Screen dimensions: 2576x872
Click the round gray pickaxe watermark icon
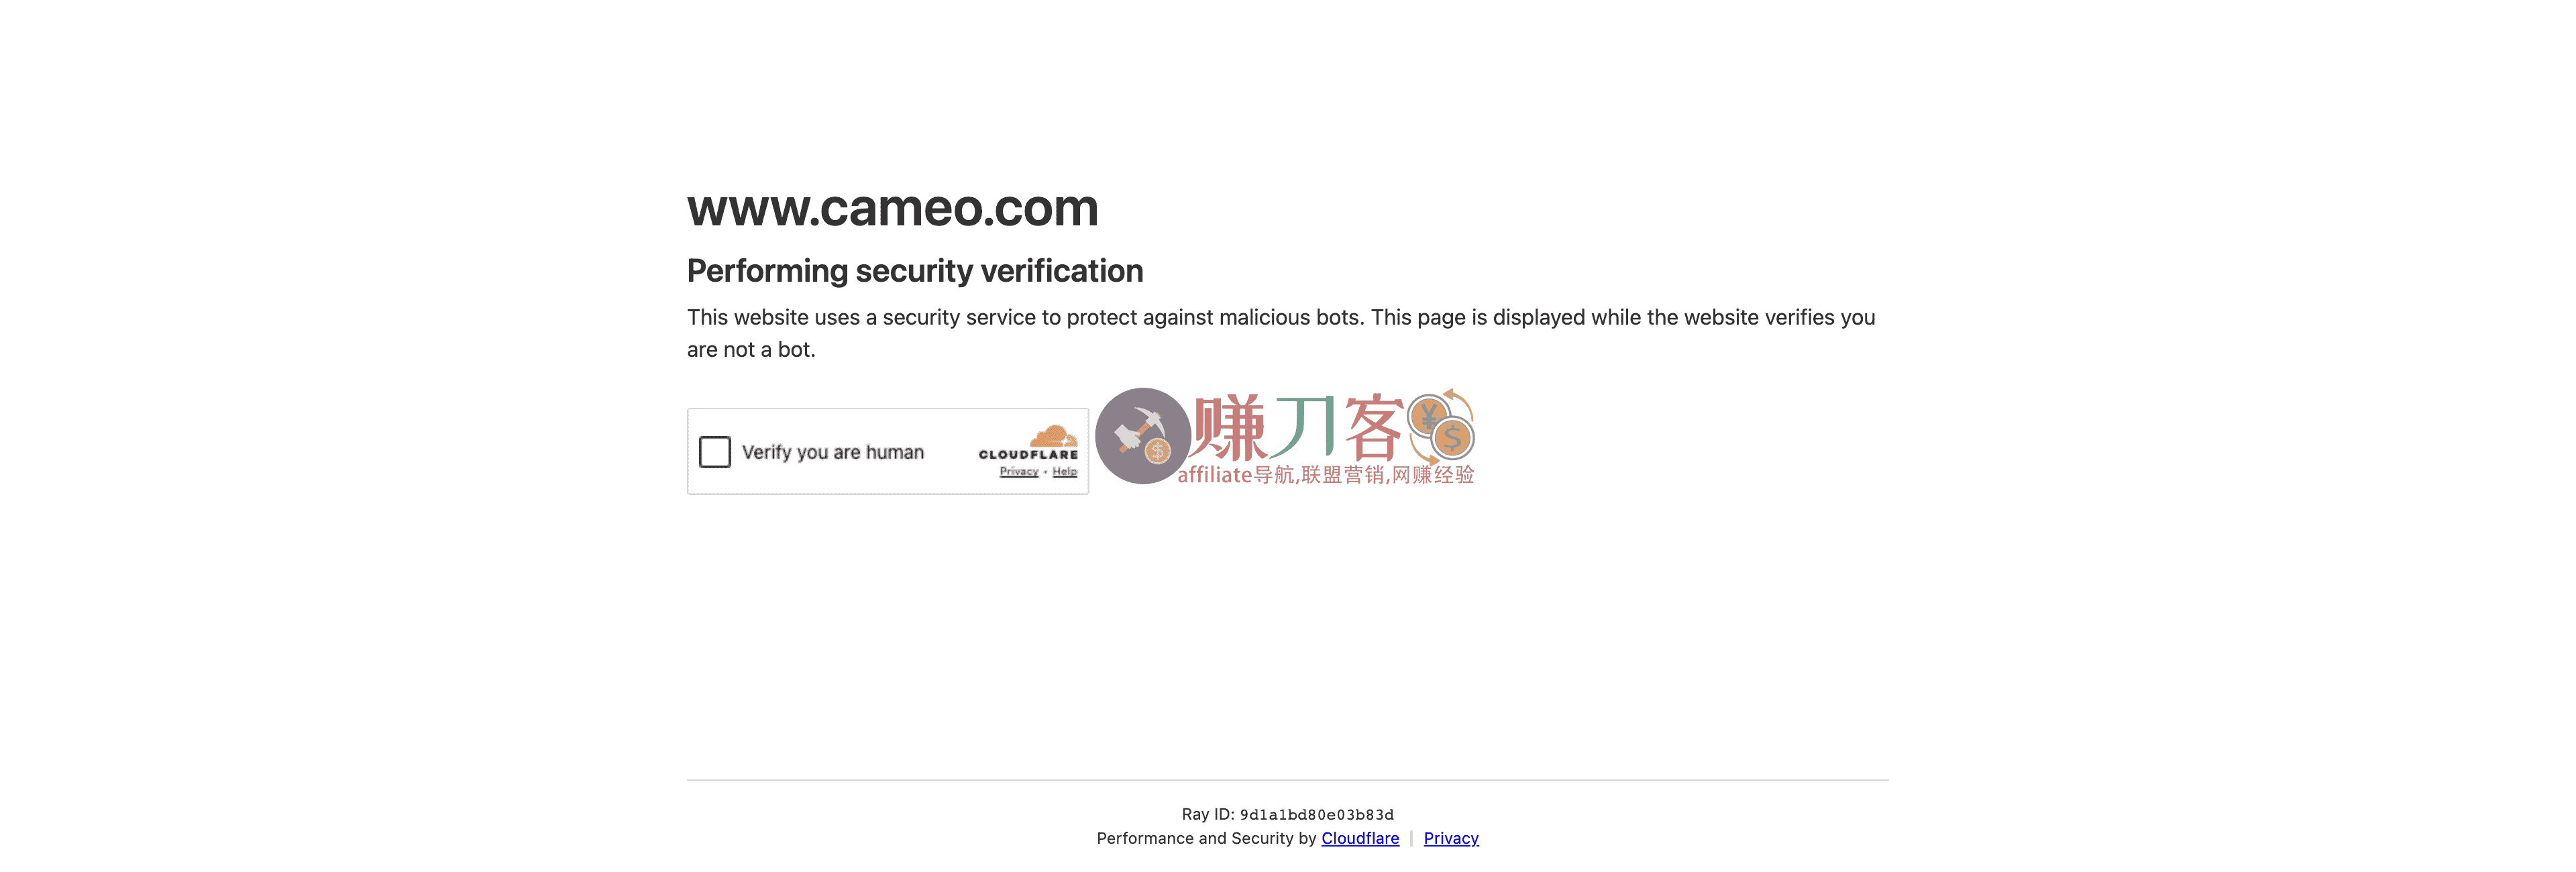tap(1142, 436)
